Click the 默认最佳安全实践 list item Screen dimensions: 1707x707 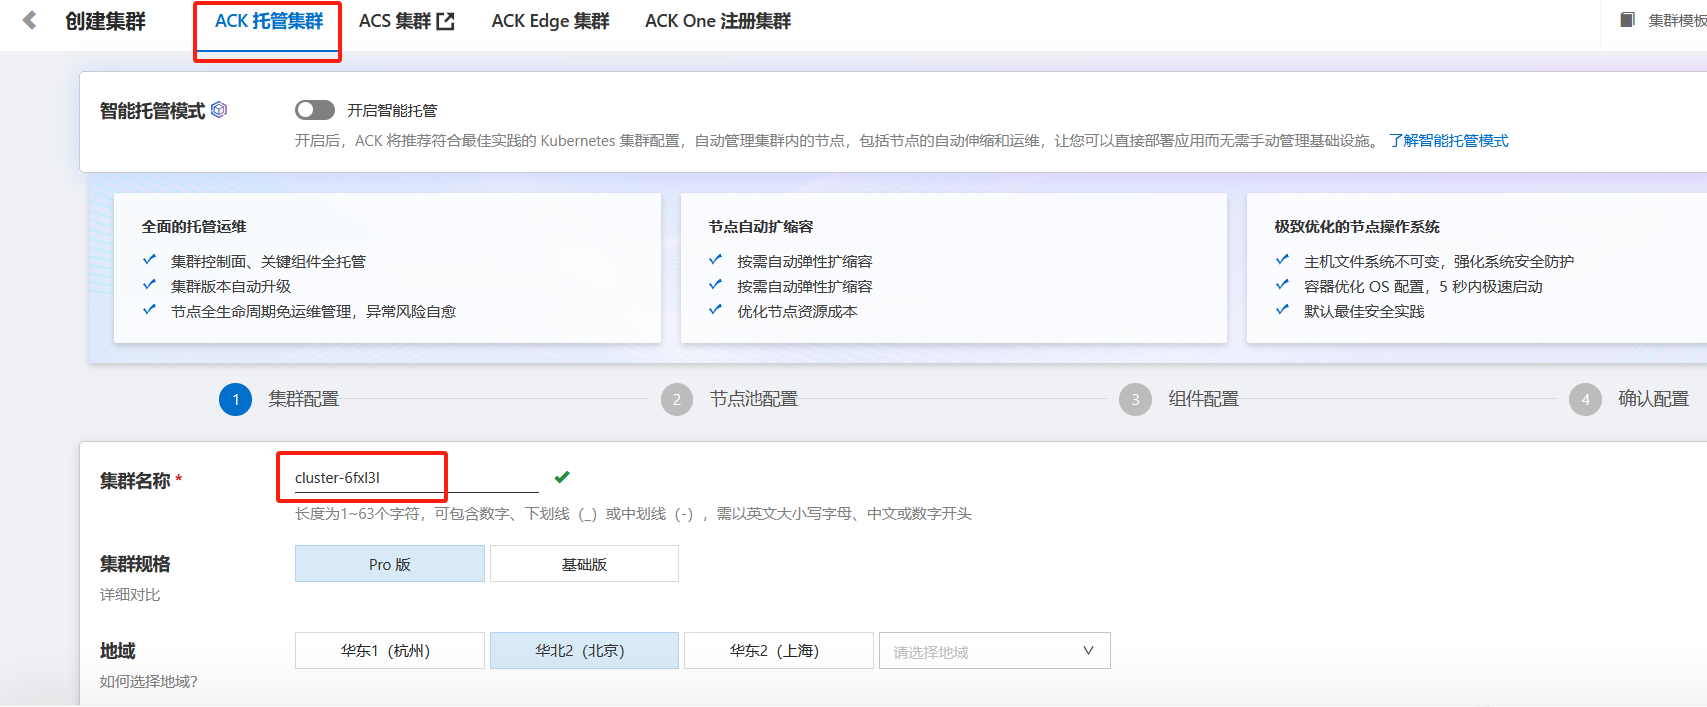(x=1364, y=312)
